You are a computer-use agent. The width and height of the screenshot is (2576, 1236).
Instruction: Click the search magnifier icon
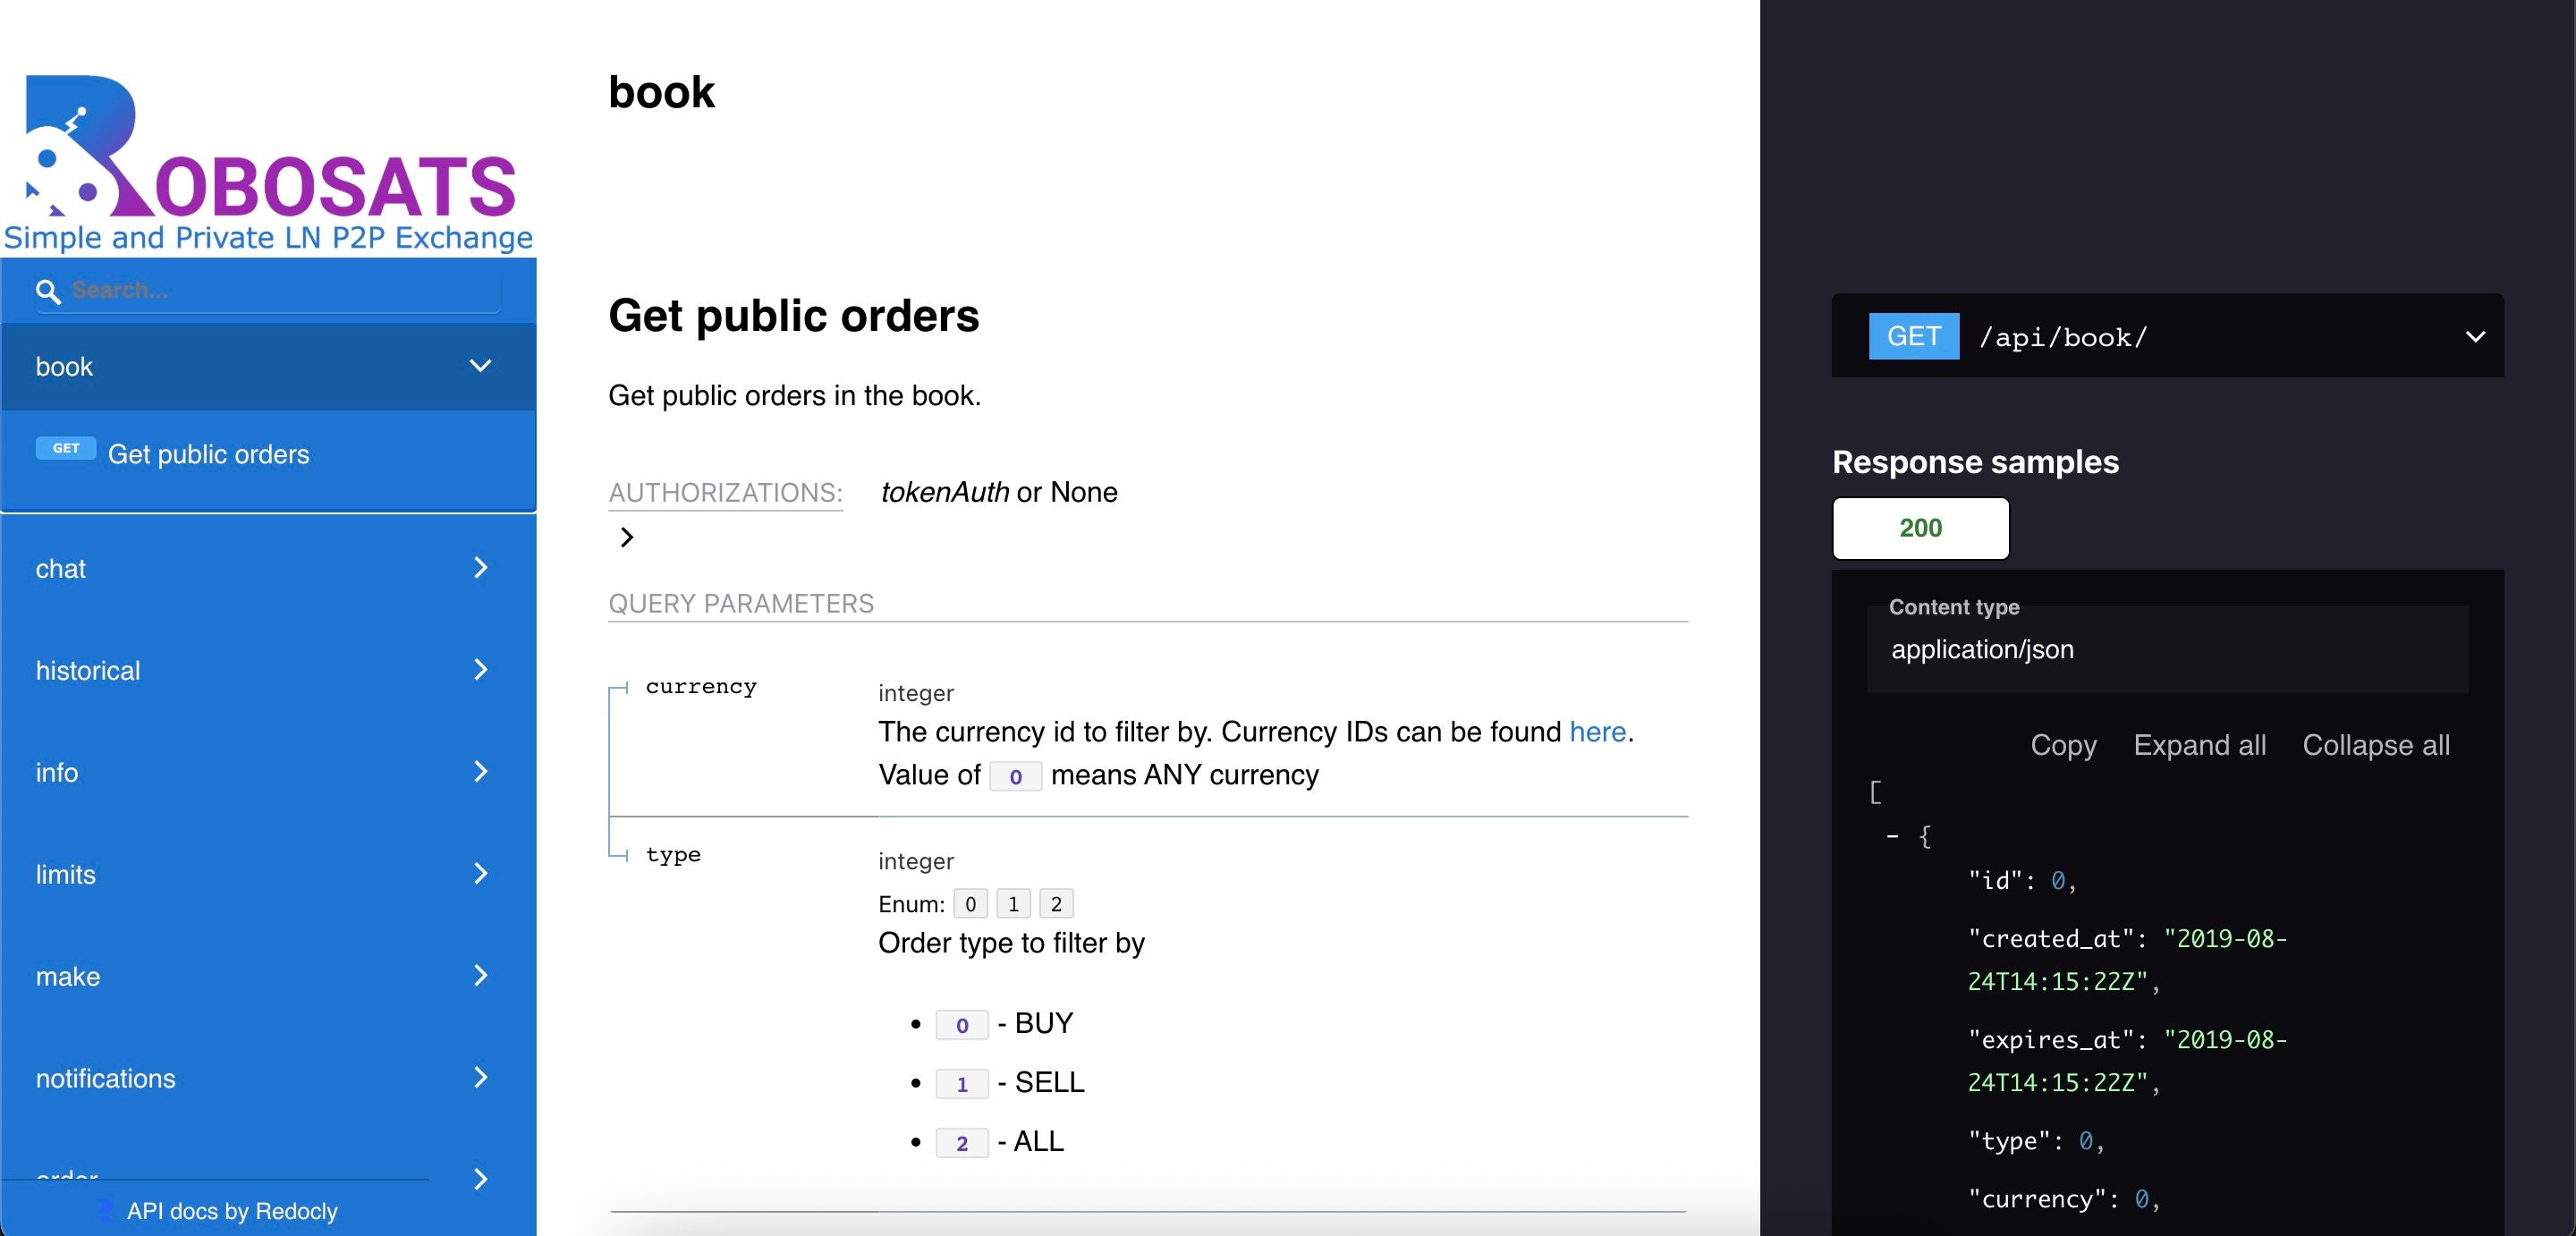pyautogui.click(x=47, y=291)
